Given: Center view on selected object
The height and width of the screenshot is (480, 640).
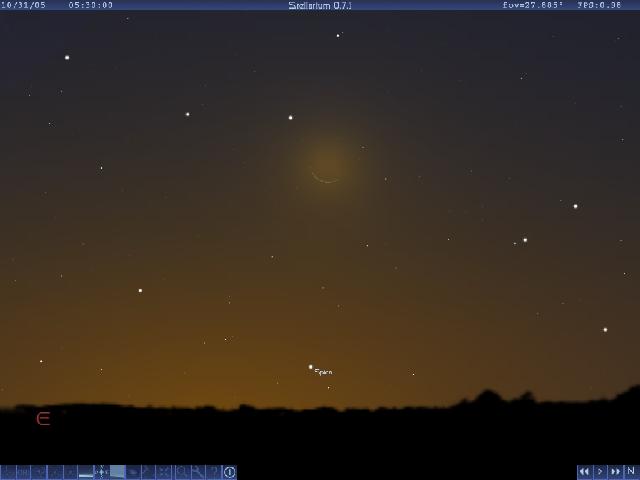Looking at the screenshot, I should (x=165, y=472).
